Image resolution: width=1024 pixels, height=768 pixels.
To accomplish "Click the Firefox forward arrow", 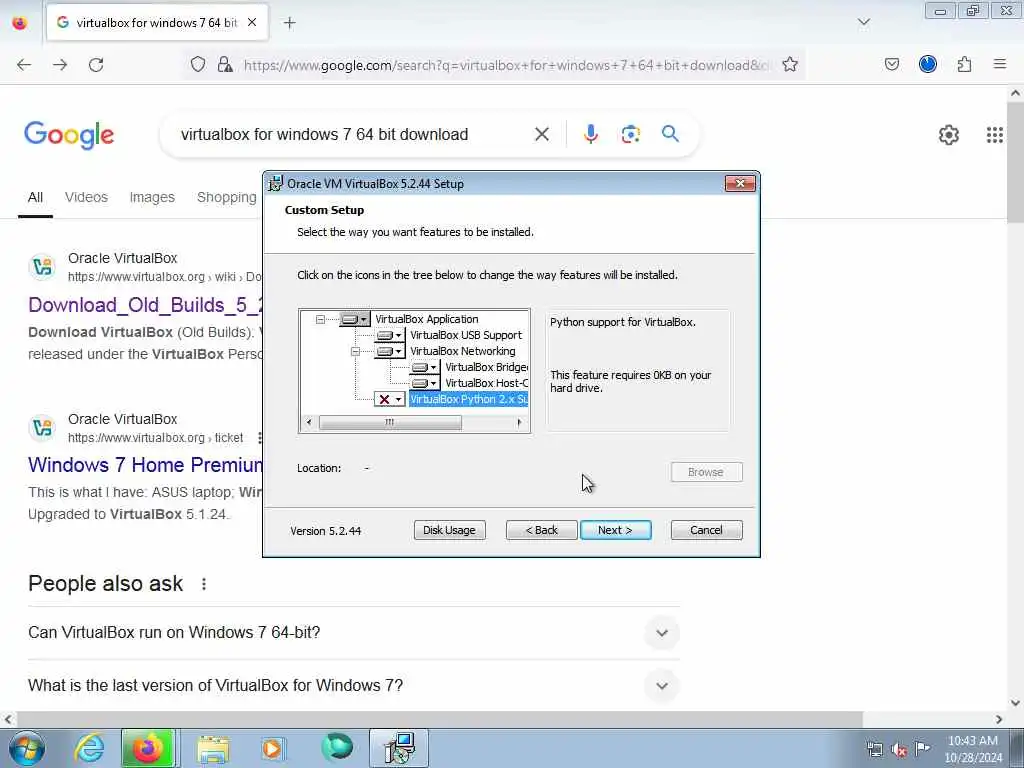I will (x=60, y=65).
